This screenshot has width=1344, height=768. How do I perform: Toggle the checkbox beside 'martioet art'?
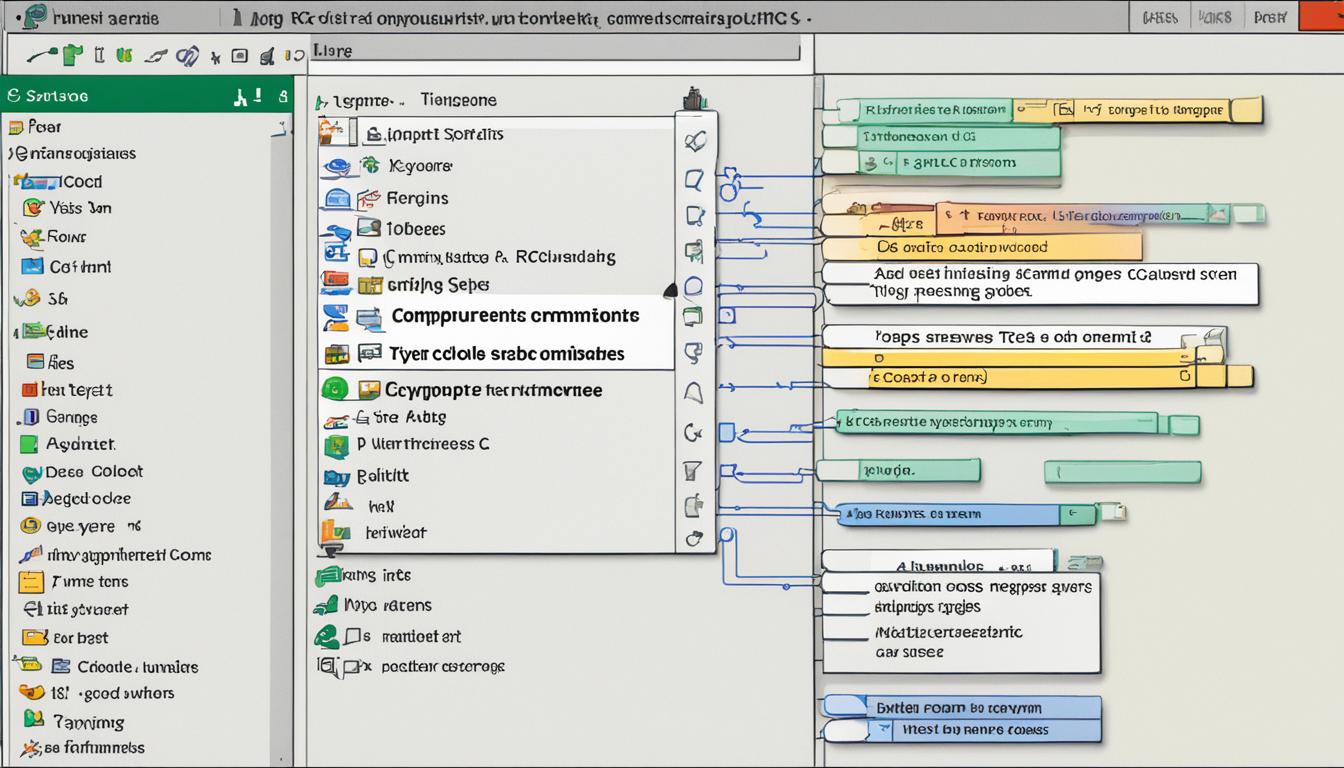click(352, 636)
